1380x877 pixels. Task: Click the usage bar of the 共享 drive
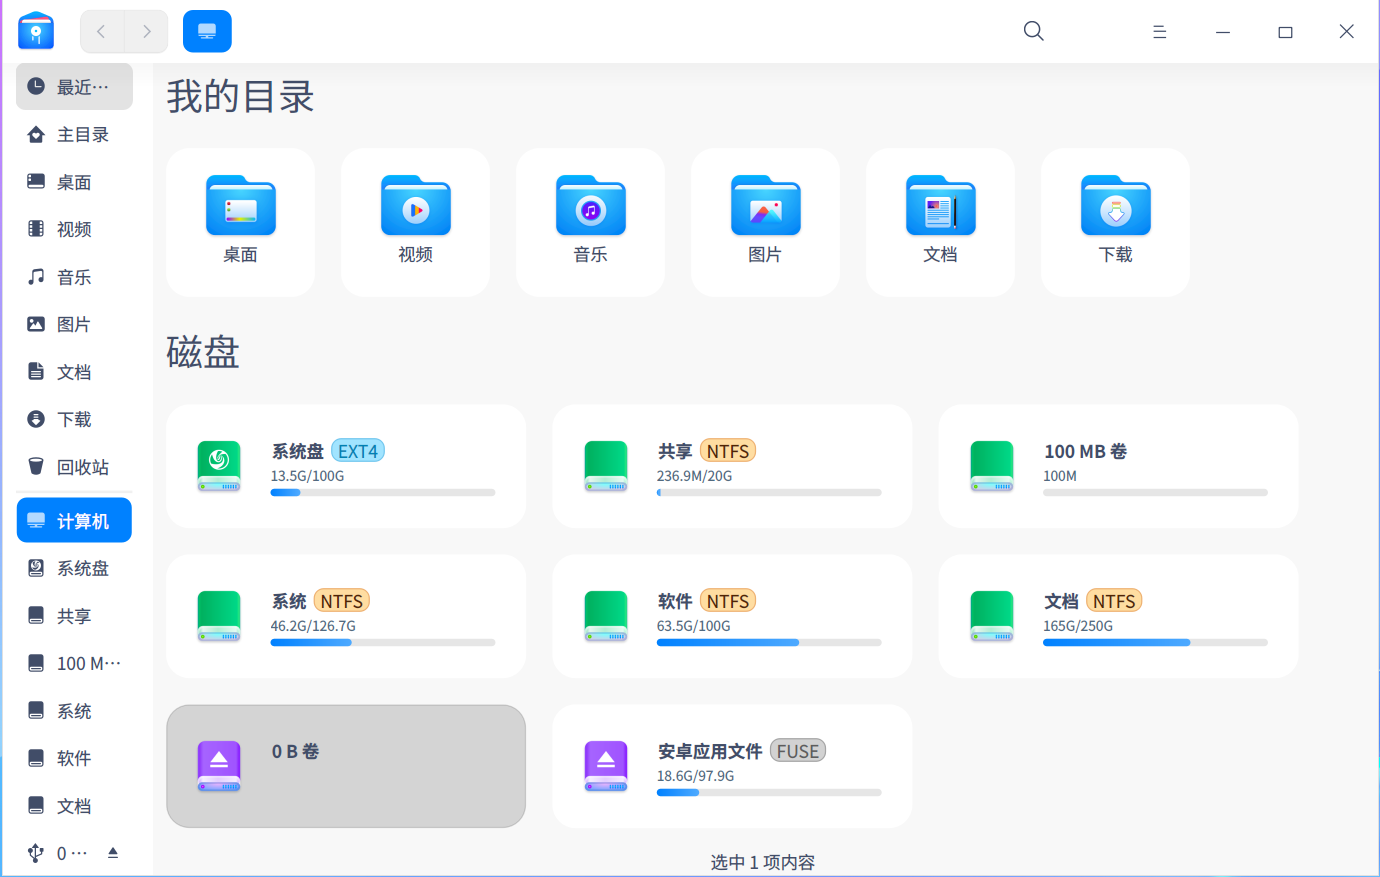click(x=768, y=492)
